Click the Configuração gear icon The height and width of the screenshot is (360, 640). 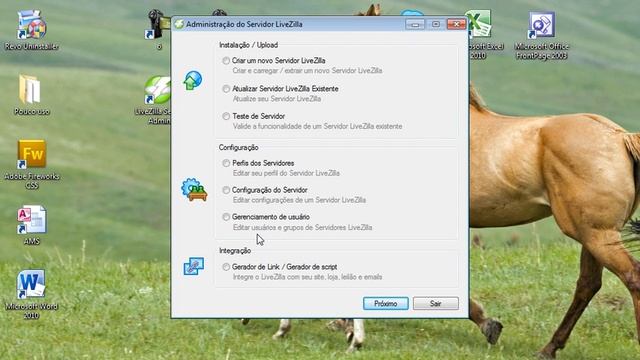pyautogui.click(x=194, y=189)
